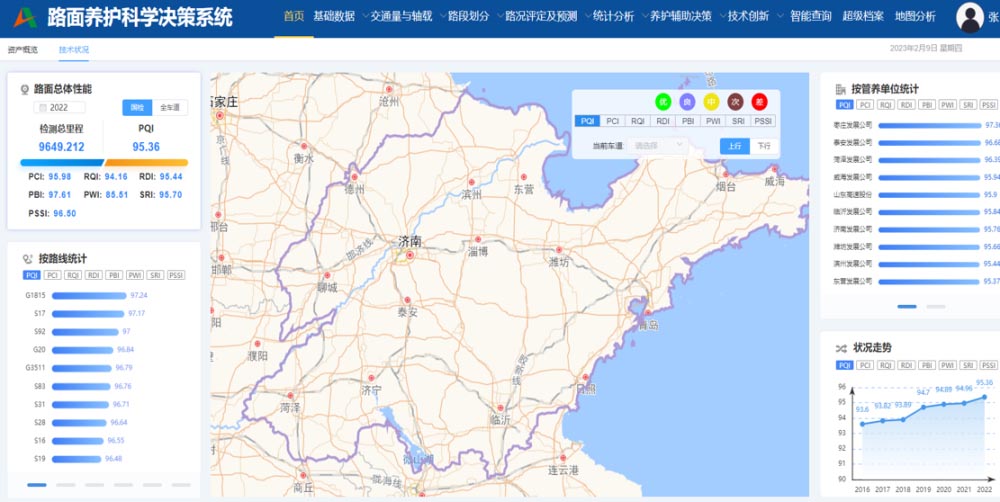1000x502 pixels.
Task: Click the 2022 data point on trend chart
Action: [x=984, y=397]
